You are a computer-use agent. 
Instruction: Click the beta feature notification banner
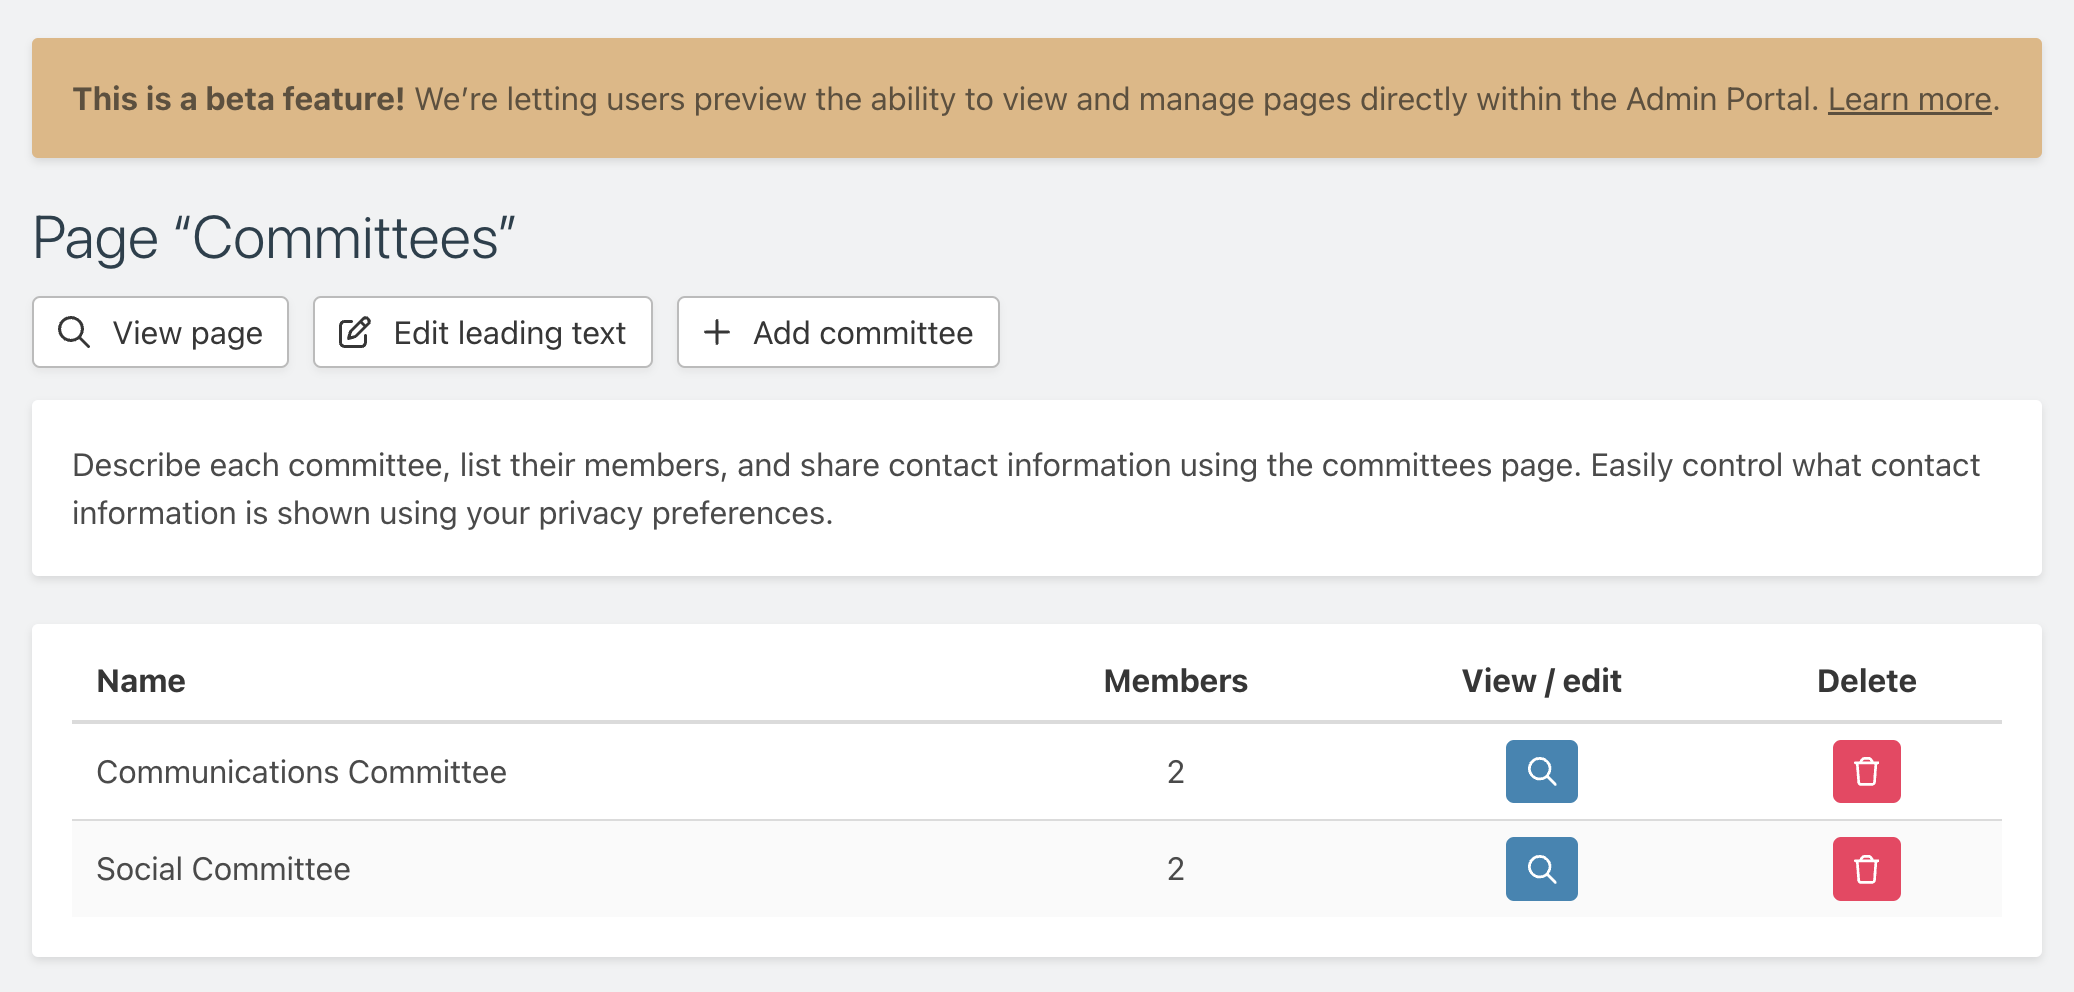(x=1037, y=97)
